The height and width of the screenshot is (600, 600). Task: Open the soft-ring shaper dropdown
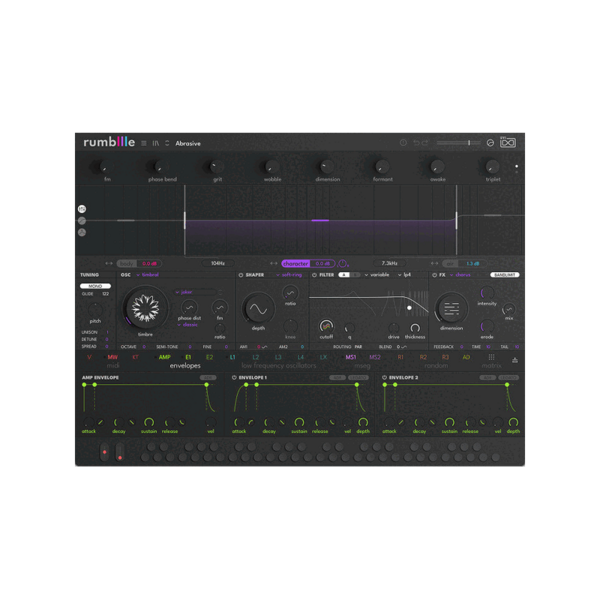[x=289, y=275]
